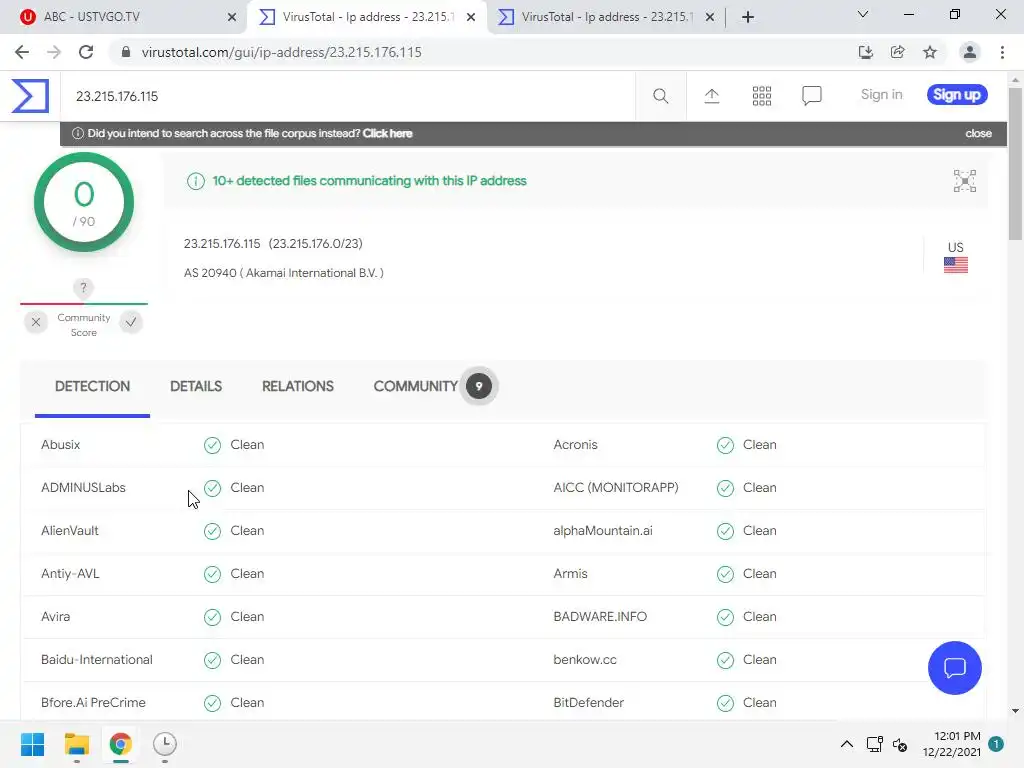Viewport: 1024px width, 768px height.
Task: Select the BADWARE.INFO vendor name
Action: [600, 617]
